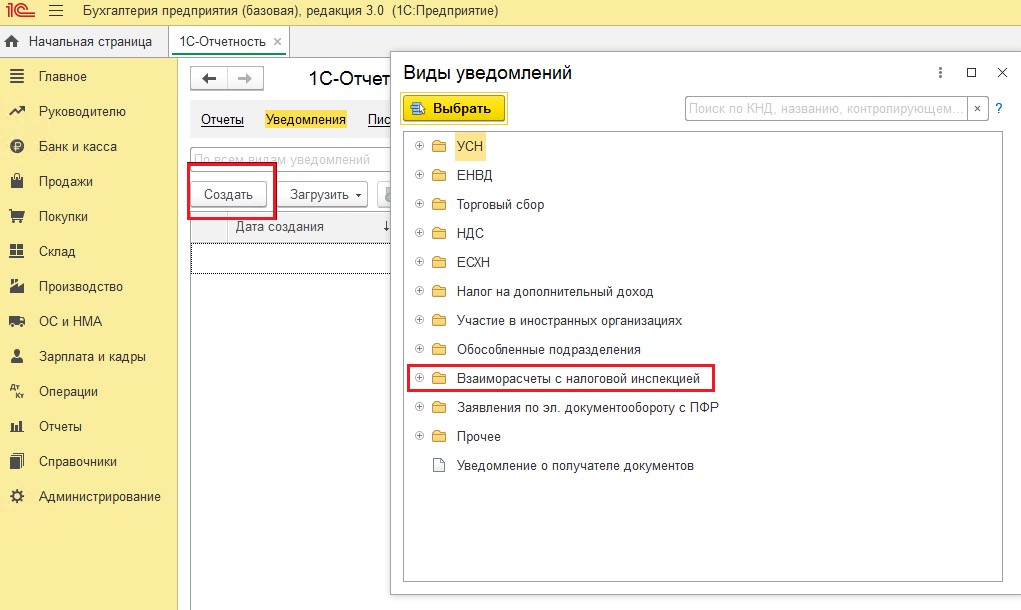Open Склад section in sidebar
This screenshot has height=610, width=1021.
click(x=57, y=251)
